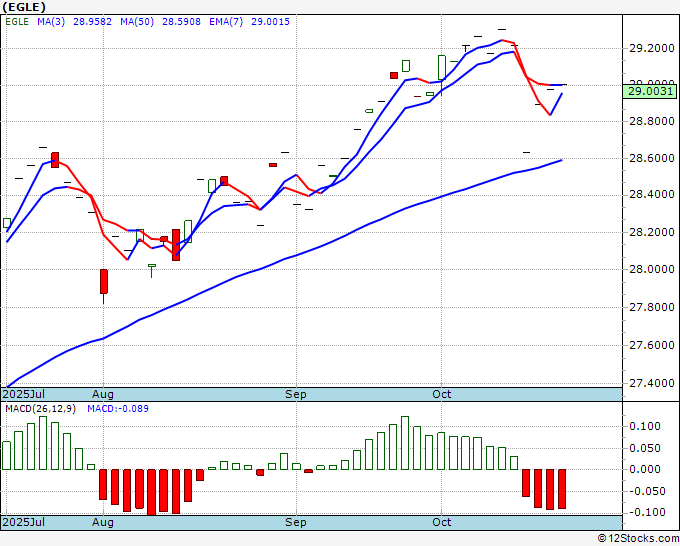This screenshot has width=680, height=546.
Task: Click the 28.0000 price axis label
Action: [652, 269]
